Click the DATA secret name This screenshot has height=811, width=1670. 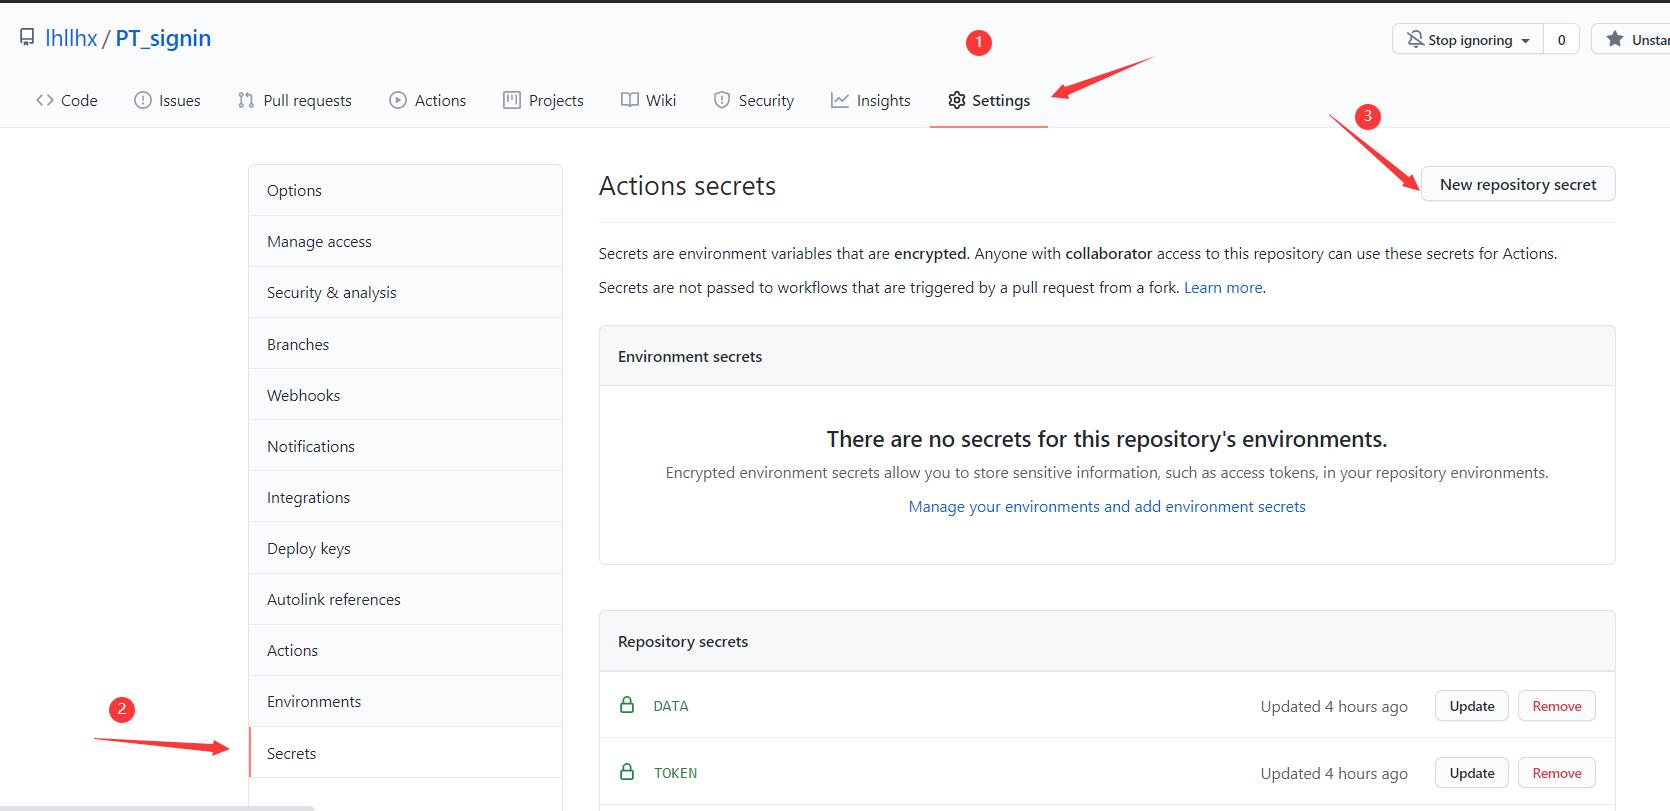pyautogui.click(x=671, y=706)
